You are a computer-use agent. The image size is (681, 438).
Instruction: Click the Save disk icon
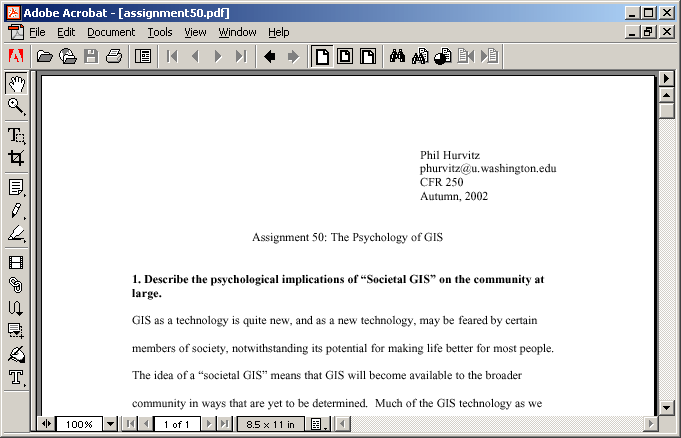pos(91,56)
